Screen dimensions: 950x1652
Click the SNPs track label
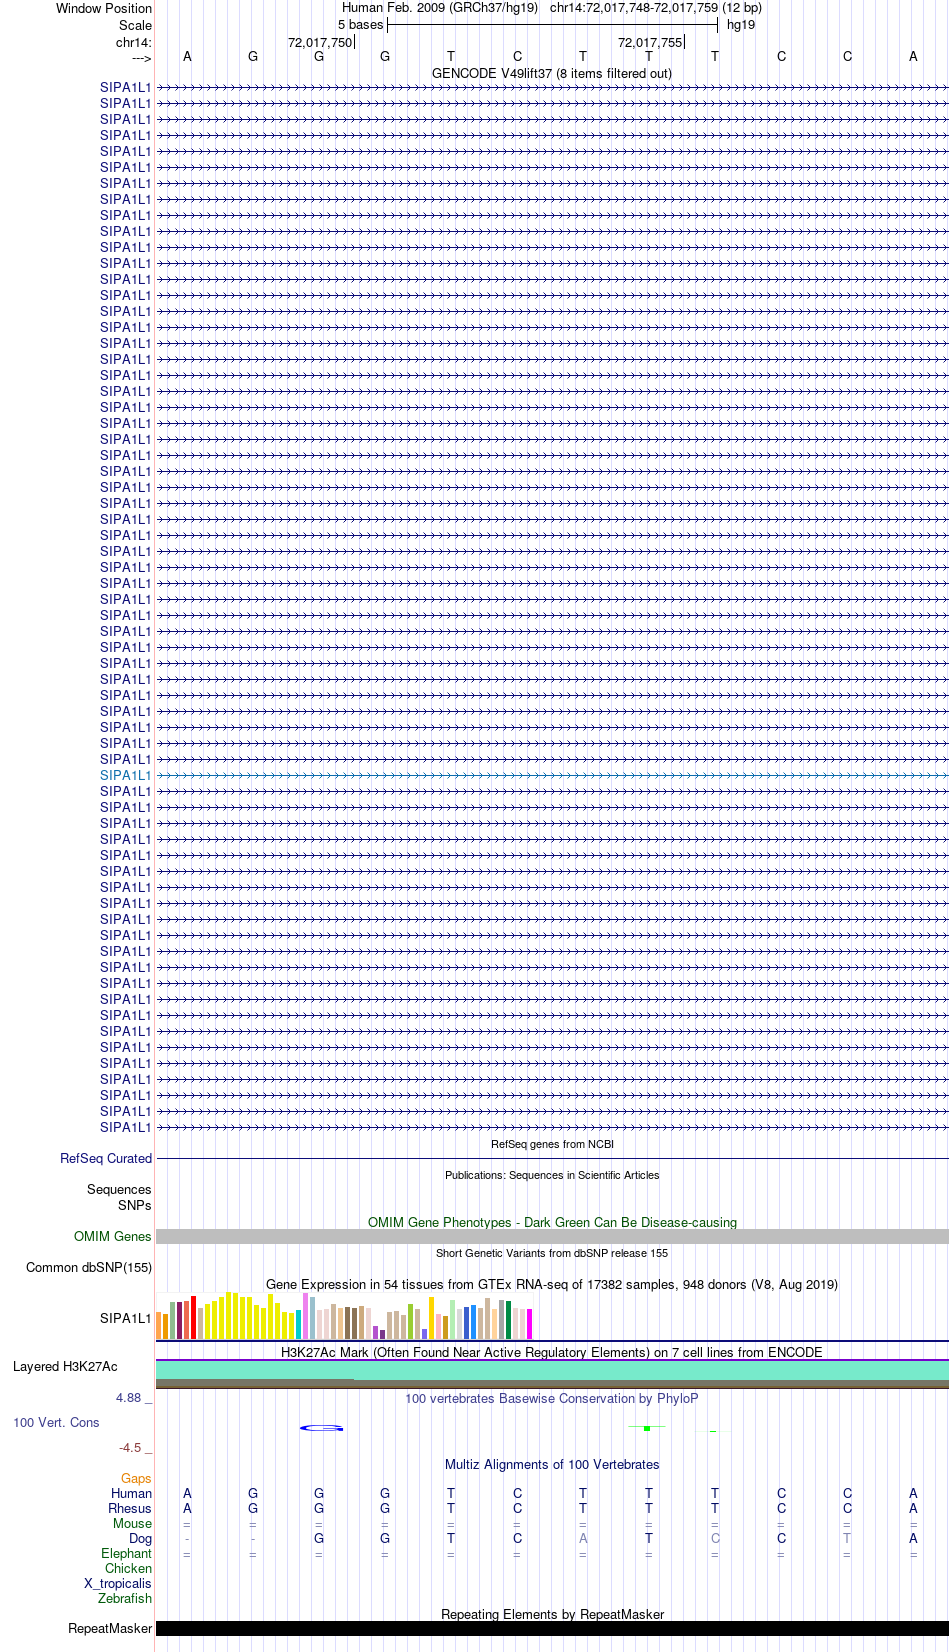135,1205
